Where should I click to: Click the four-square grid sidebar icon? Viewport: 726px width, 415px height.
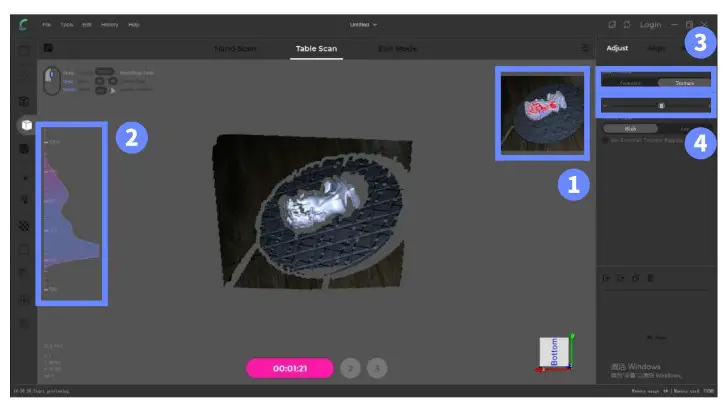coord(24,300)
